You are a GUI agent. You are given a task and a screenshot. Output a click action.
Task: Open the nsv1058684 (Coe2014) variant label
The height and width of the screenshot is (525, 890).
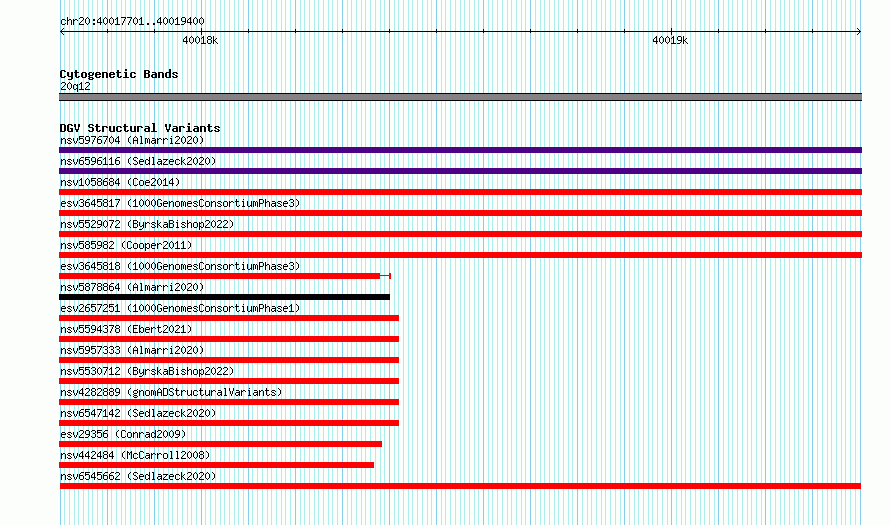[120, 182]
